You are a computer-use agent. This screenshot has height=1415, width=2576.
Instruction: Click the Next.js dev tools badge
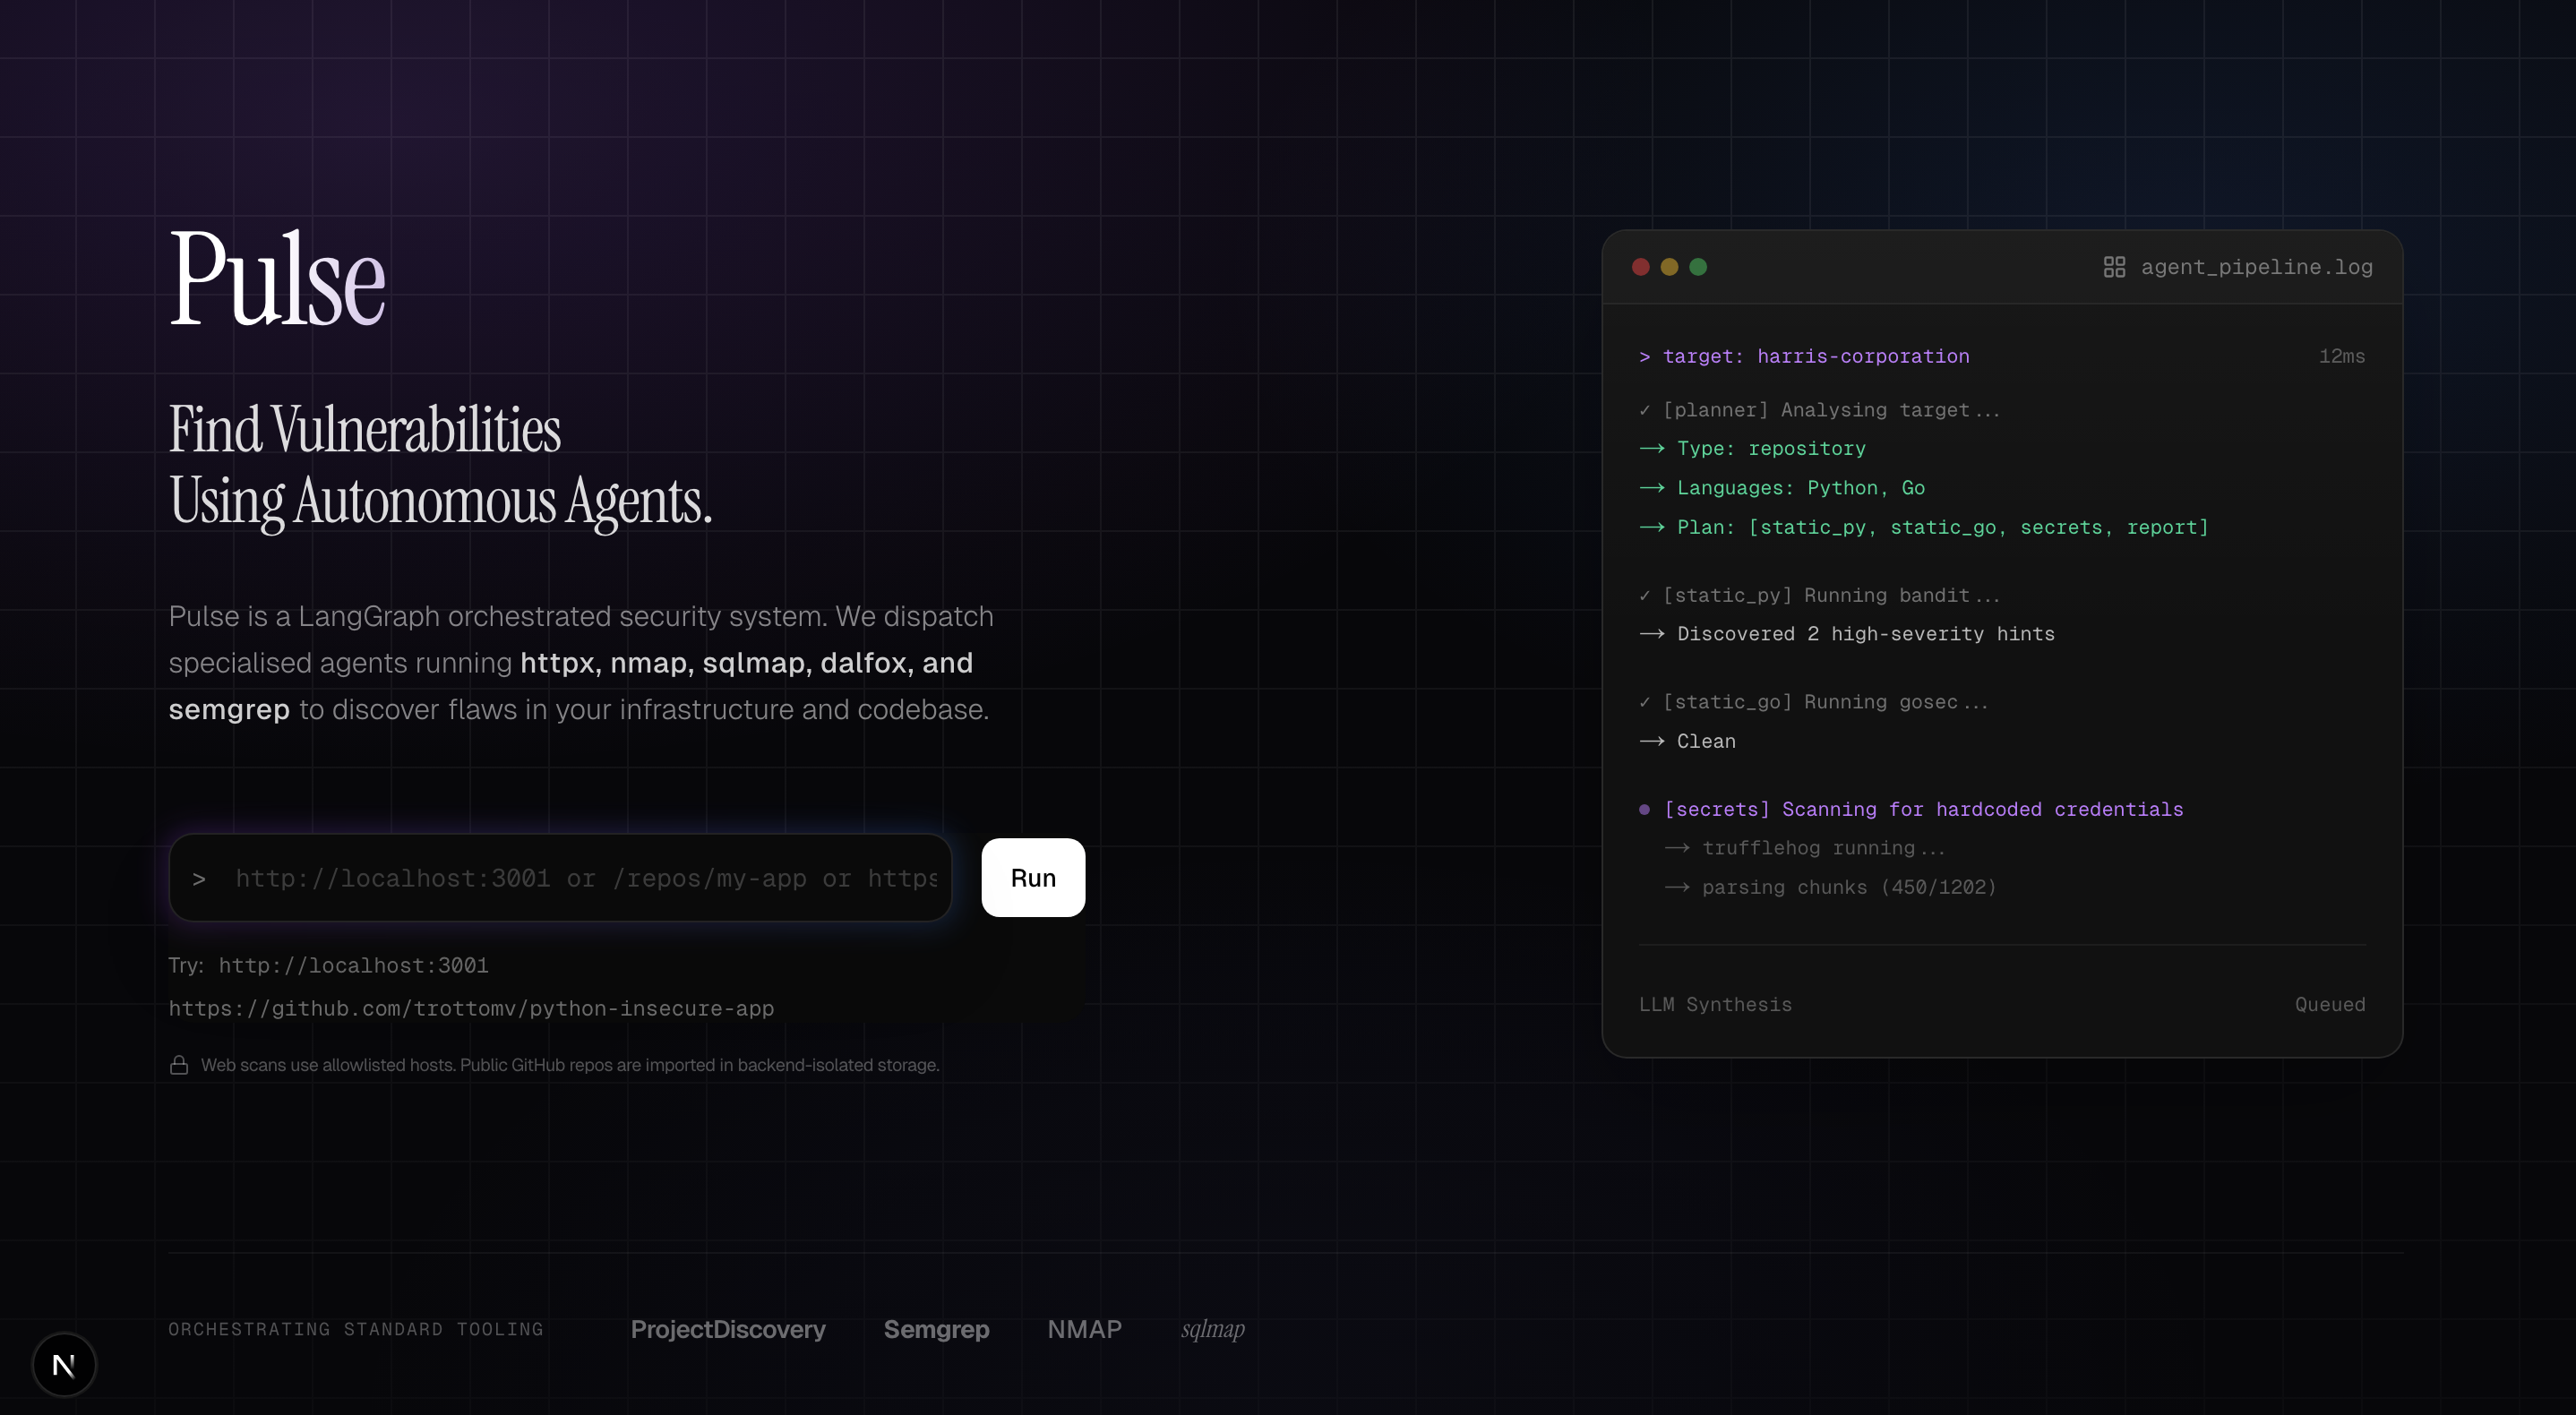click(64, 1365)
